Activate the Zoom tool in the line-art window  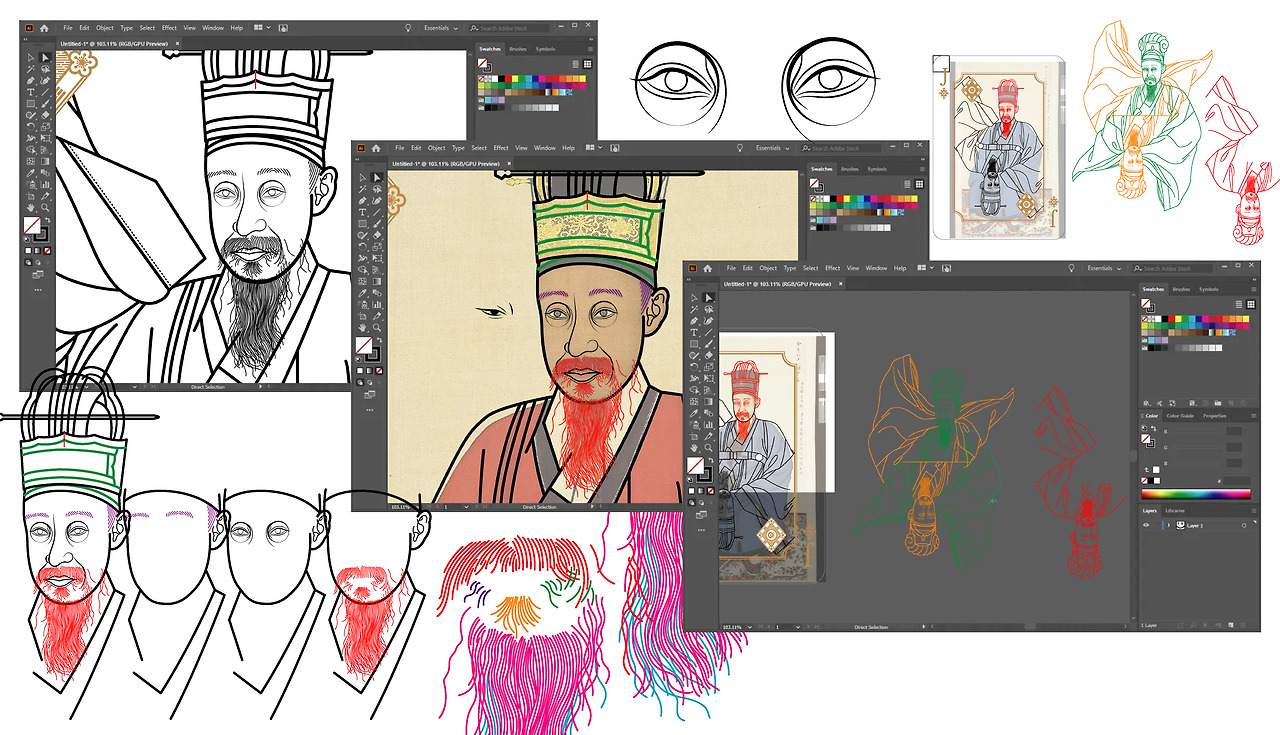tap(46, 207)
